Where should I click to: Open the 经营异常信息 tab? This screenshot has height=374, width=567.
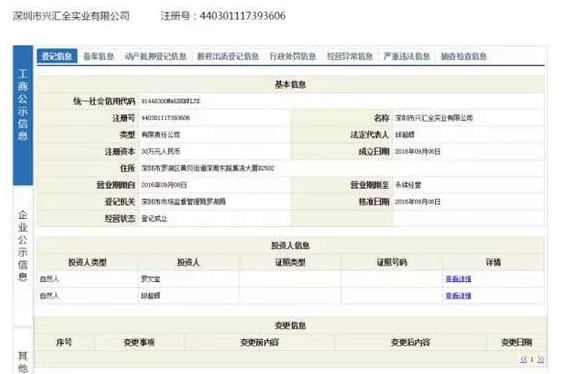tap(350, 56)
